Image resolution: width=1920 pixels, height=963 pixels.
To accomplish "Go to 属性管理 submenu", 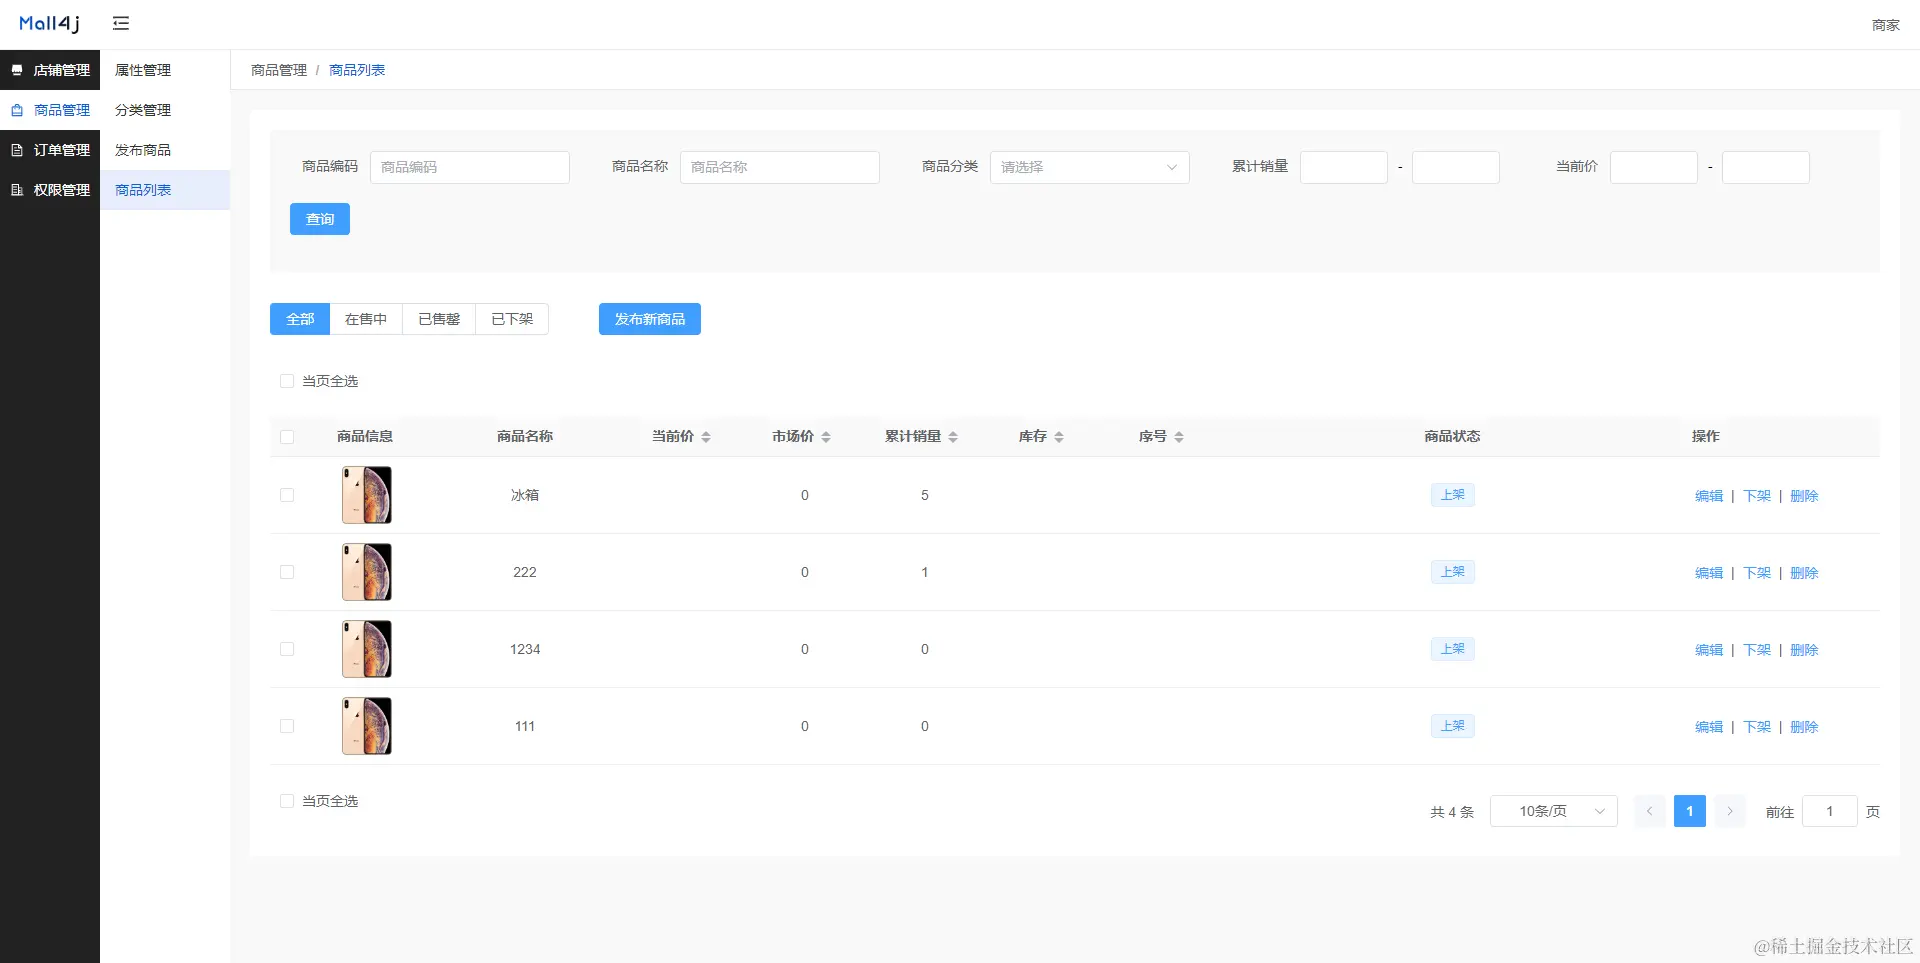I will [x=165, y=70].
